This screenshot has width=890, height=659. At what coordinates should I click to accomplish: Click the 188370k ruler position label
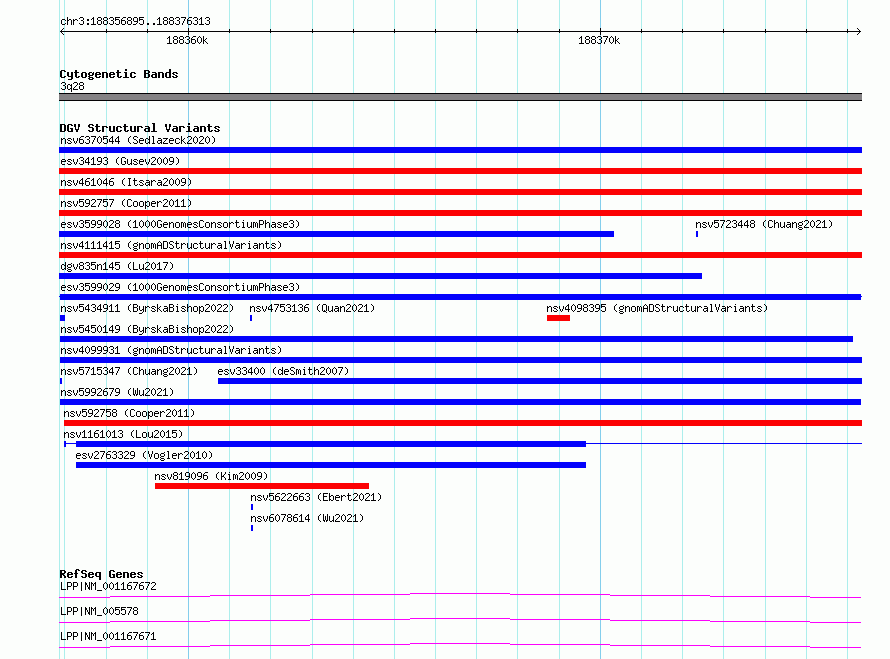(599, 40)
